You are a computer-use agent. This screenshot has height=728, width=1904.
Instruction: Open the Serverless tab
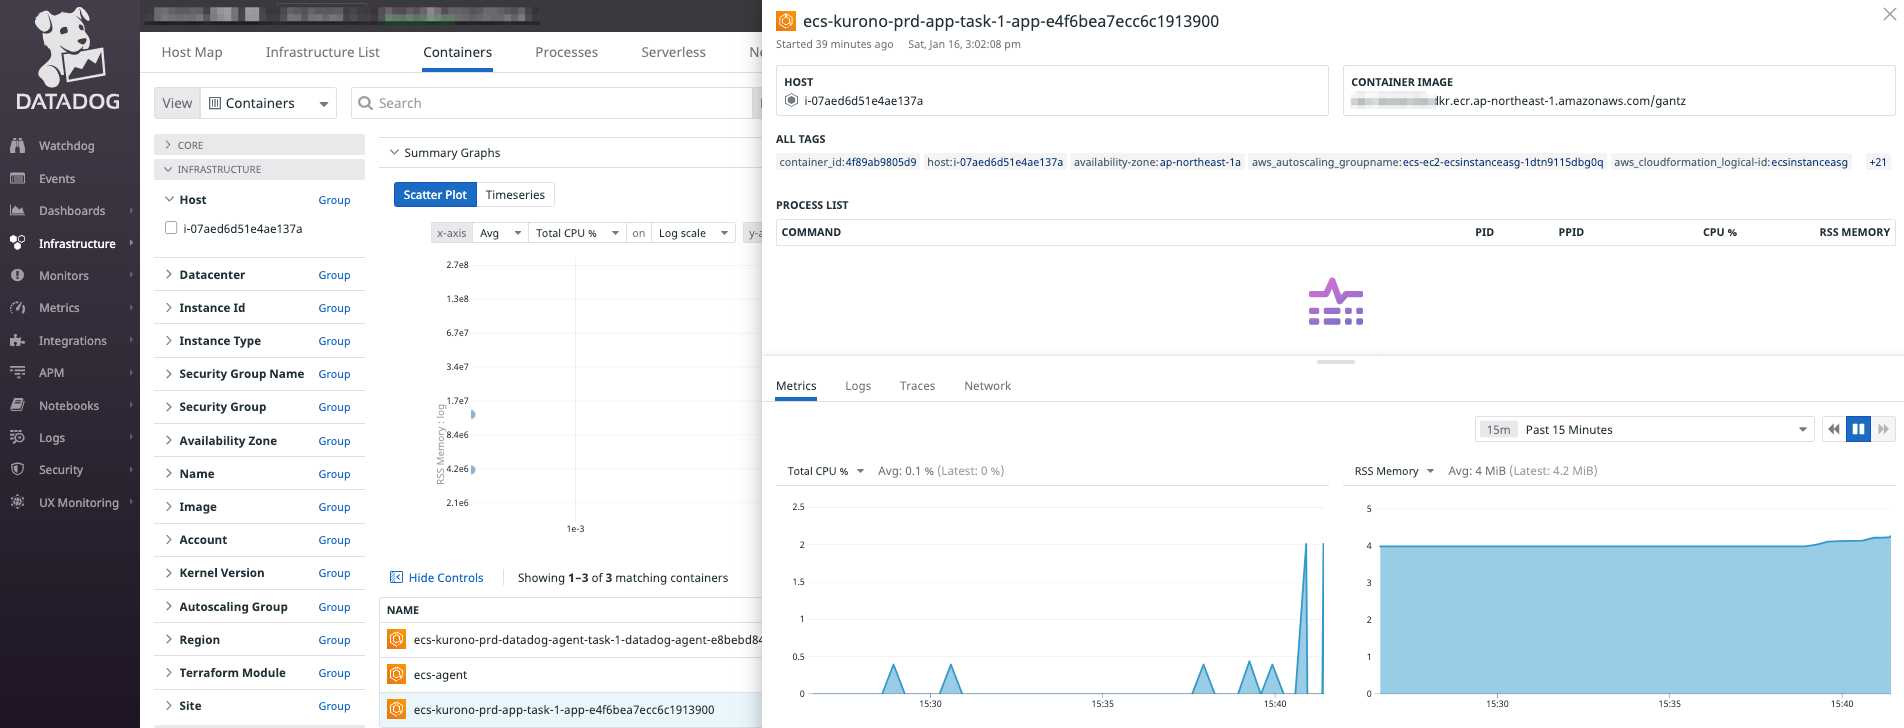pyautogui.click(x=673, y=52)
